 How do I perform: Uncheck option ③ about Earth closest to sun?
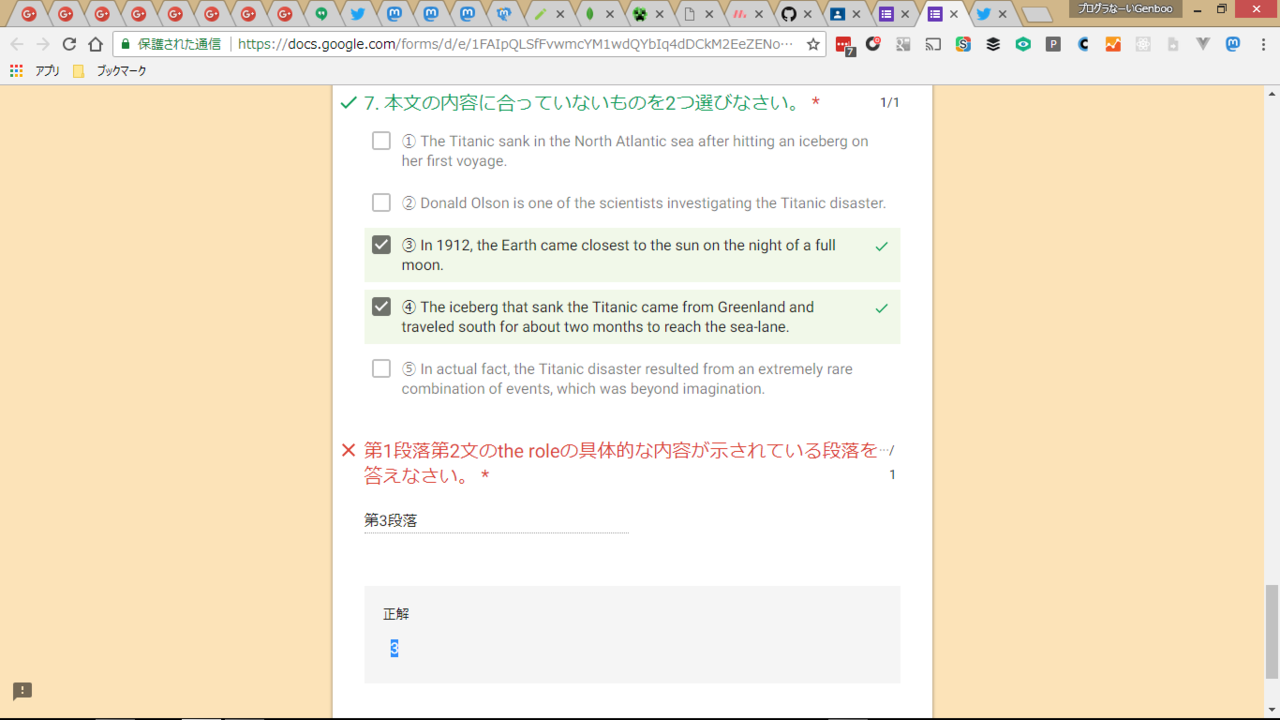tap(381, 245)
